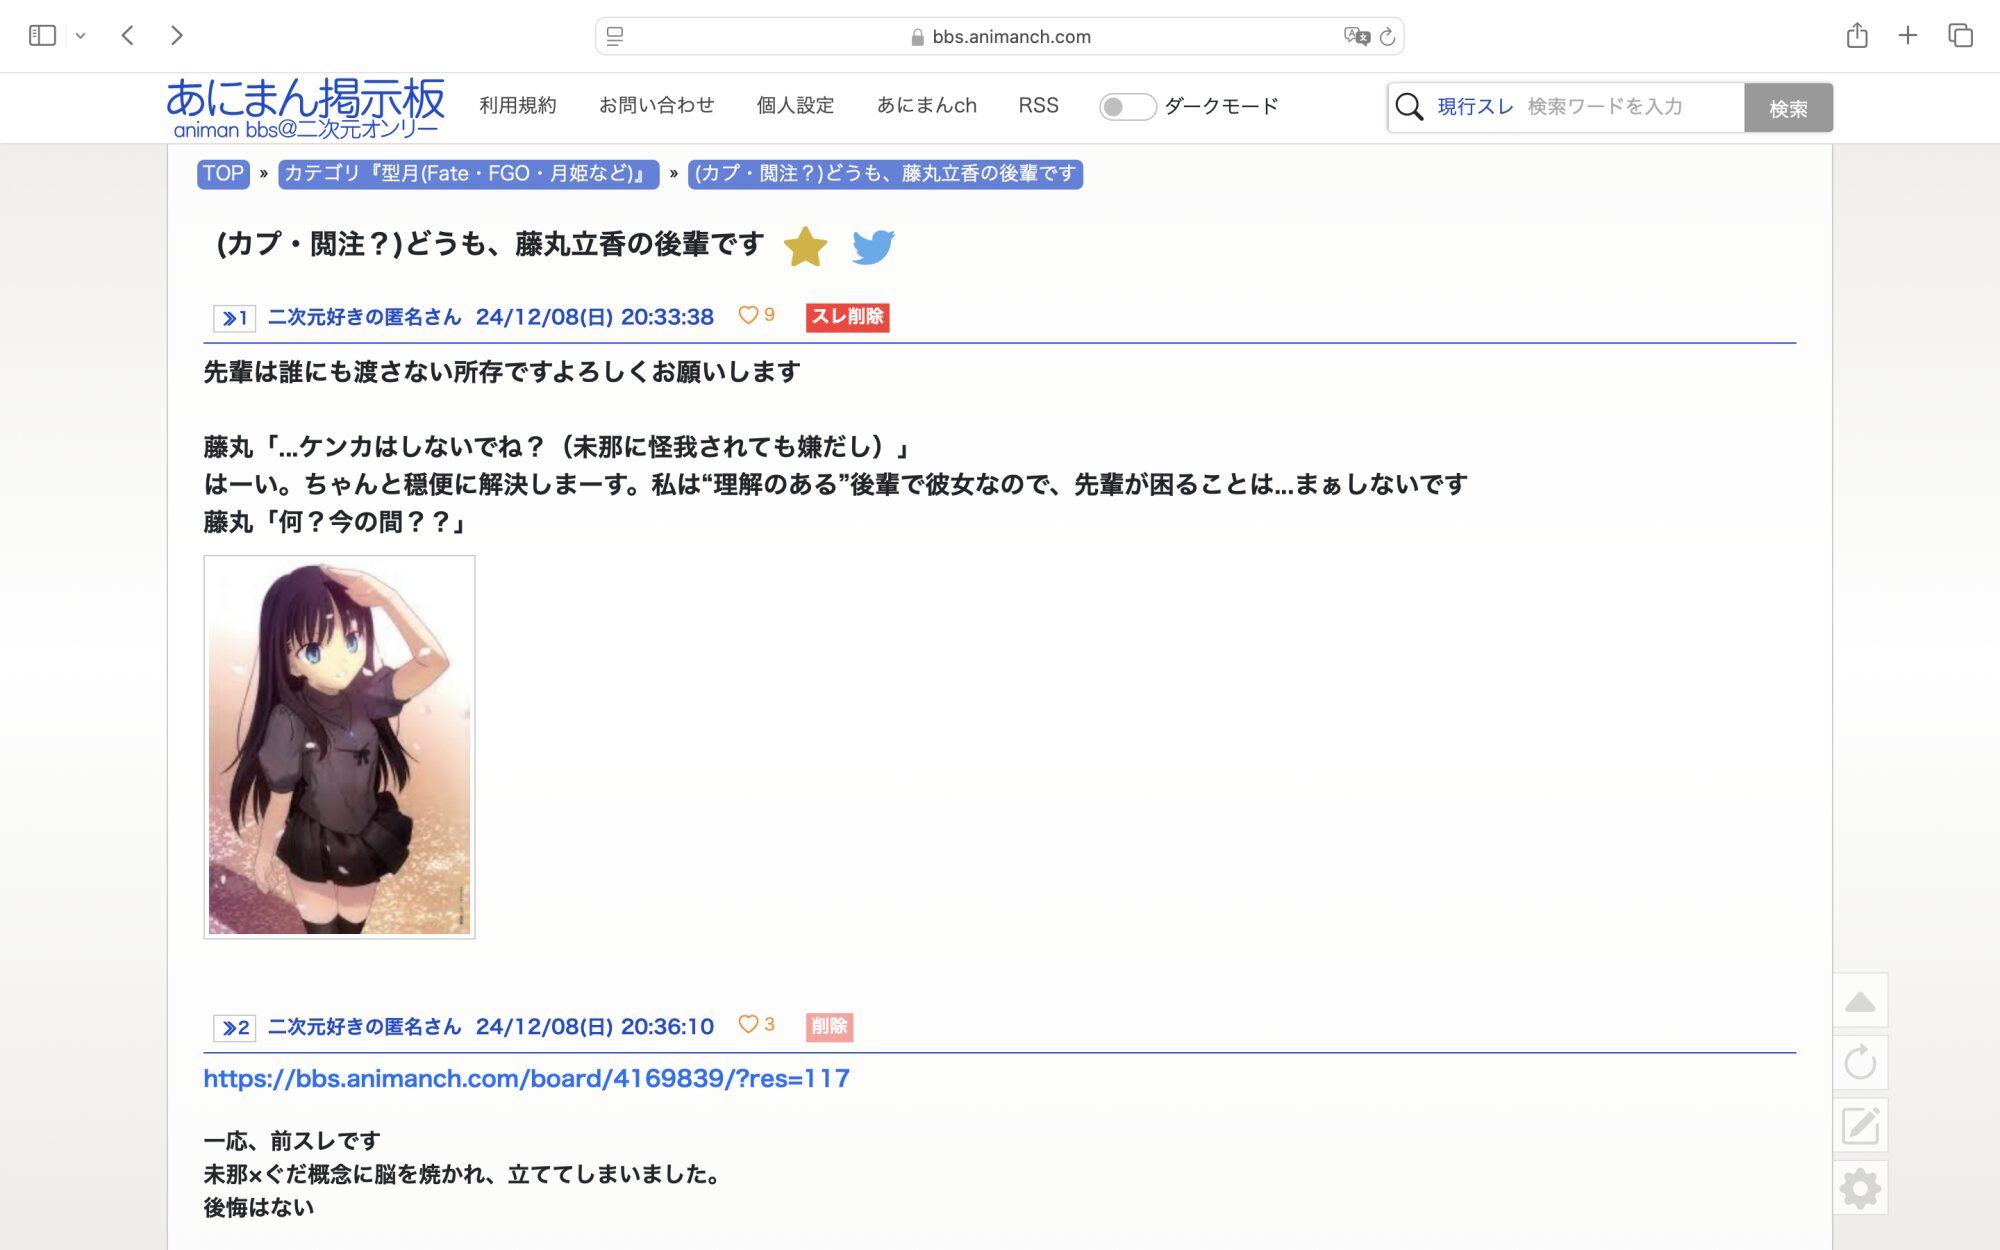Select the 現行スレ search scope
The height and width of the screenshot is (1250, 2000).
[1476, 107]
